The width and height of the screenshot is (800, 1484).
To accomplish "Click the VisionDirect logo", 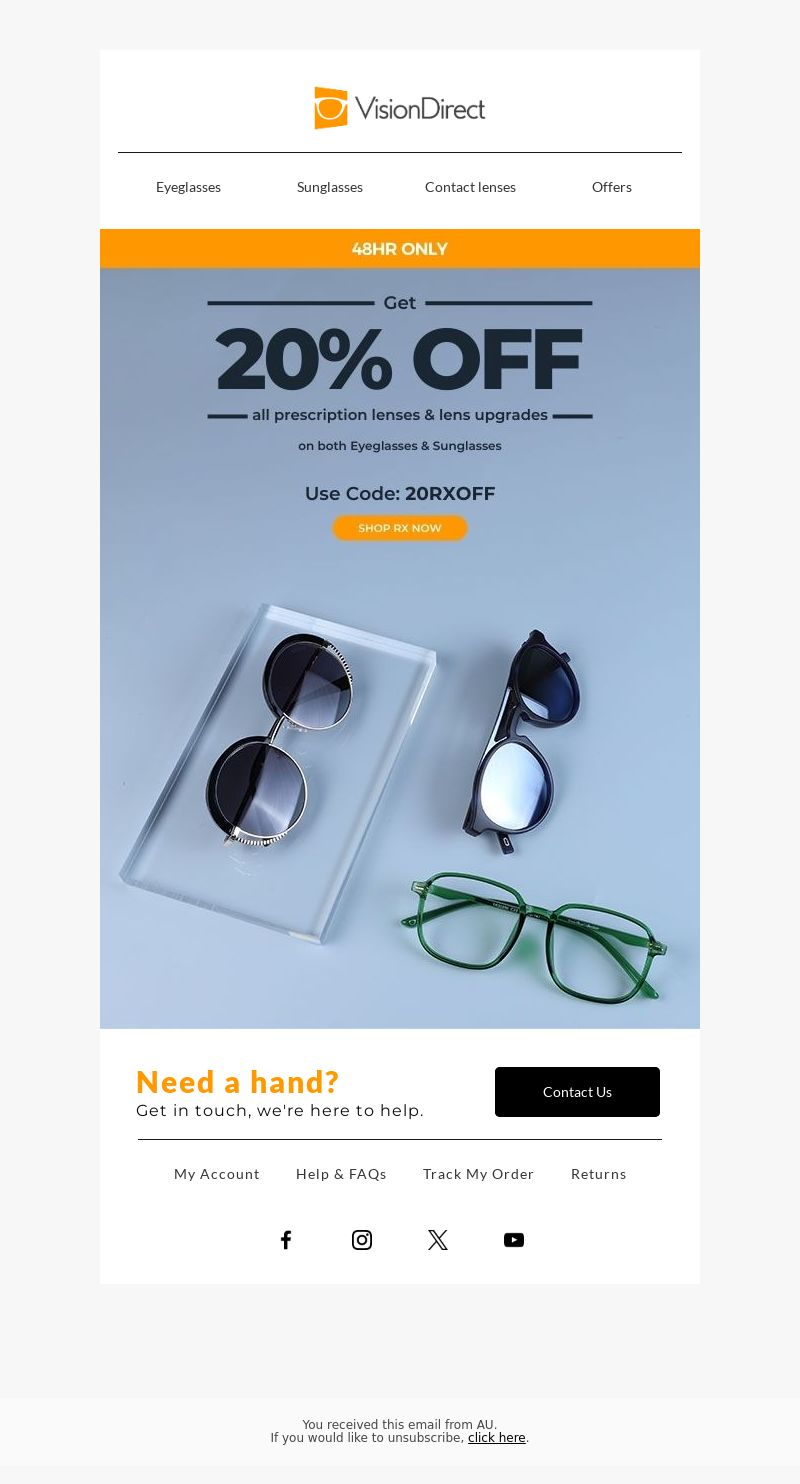I will 400,108.
